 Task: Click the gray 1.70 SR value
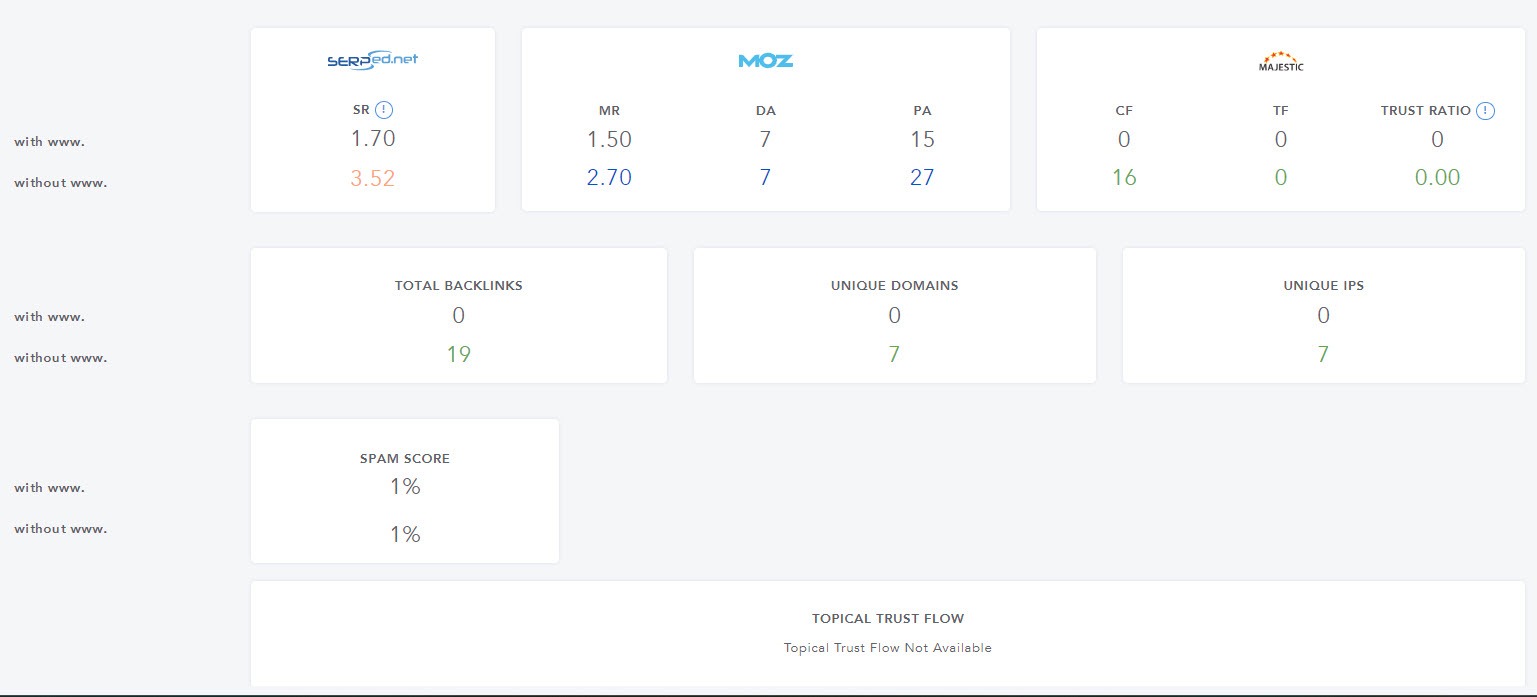[x=372, y=139]
